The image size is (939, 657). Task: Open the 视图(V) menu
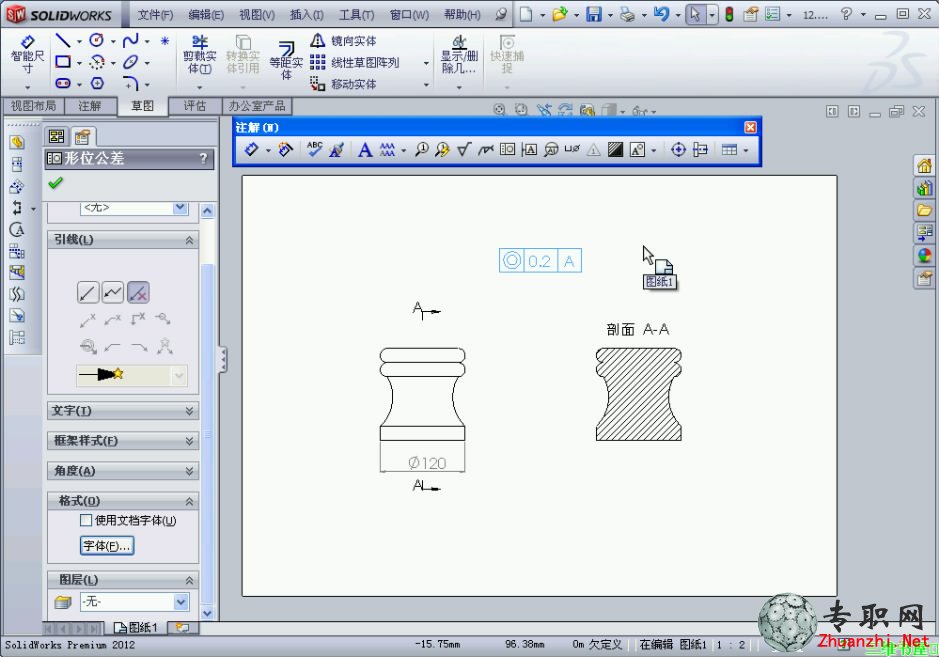(x=256, y=14)
